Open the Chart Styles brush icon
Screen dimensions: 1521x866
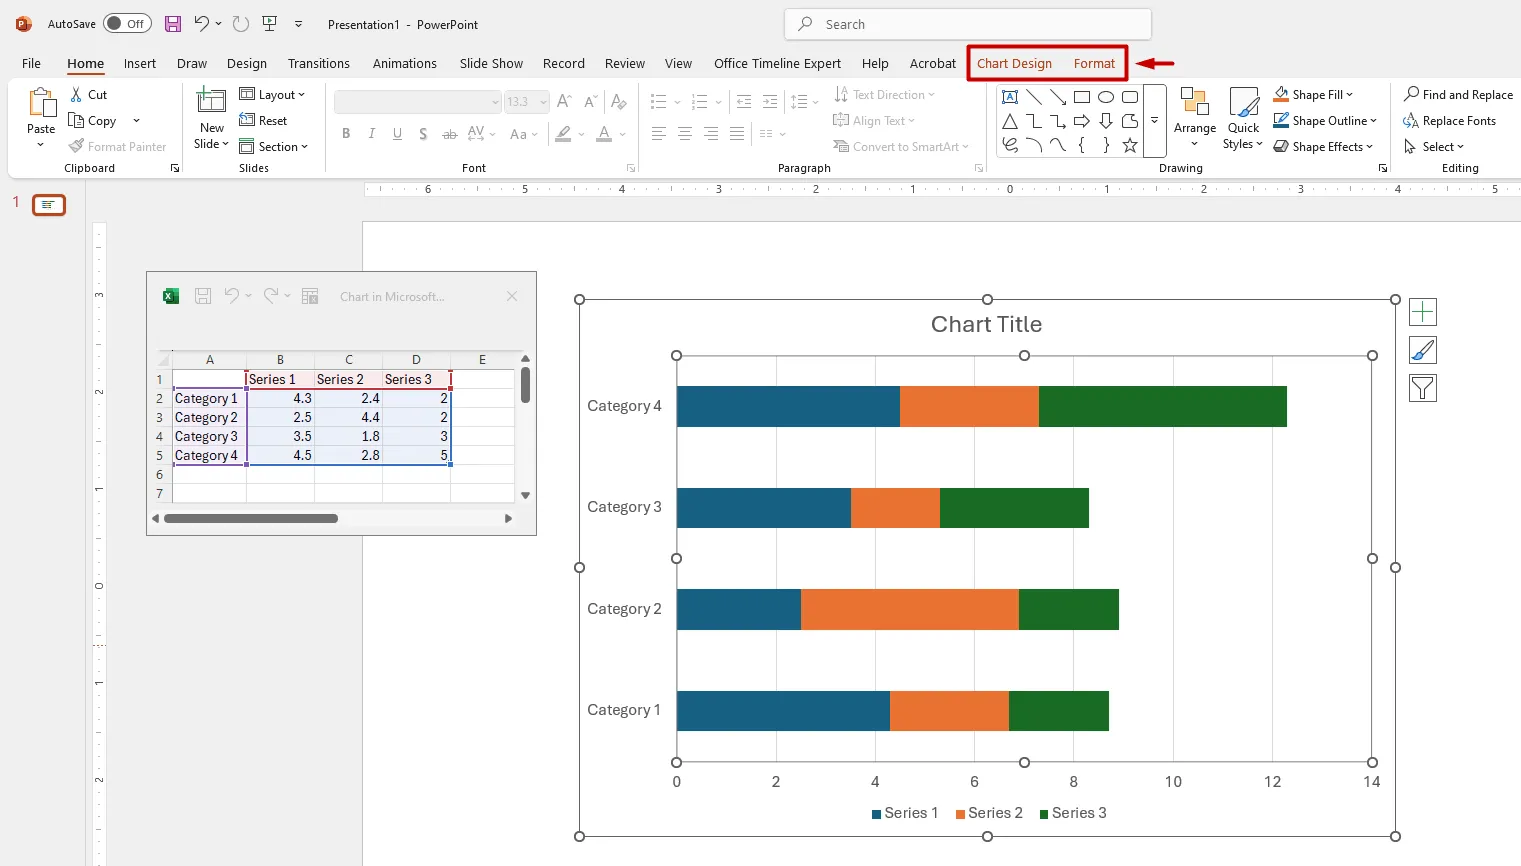[x=1422, y=350]
